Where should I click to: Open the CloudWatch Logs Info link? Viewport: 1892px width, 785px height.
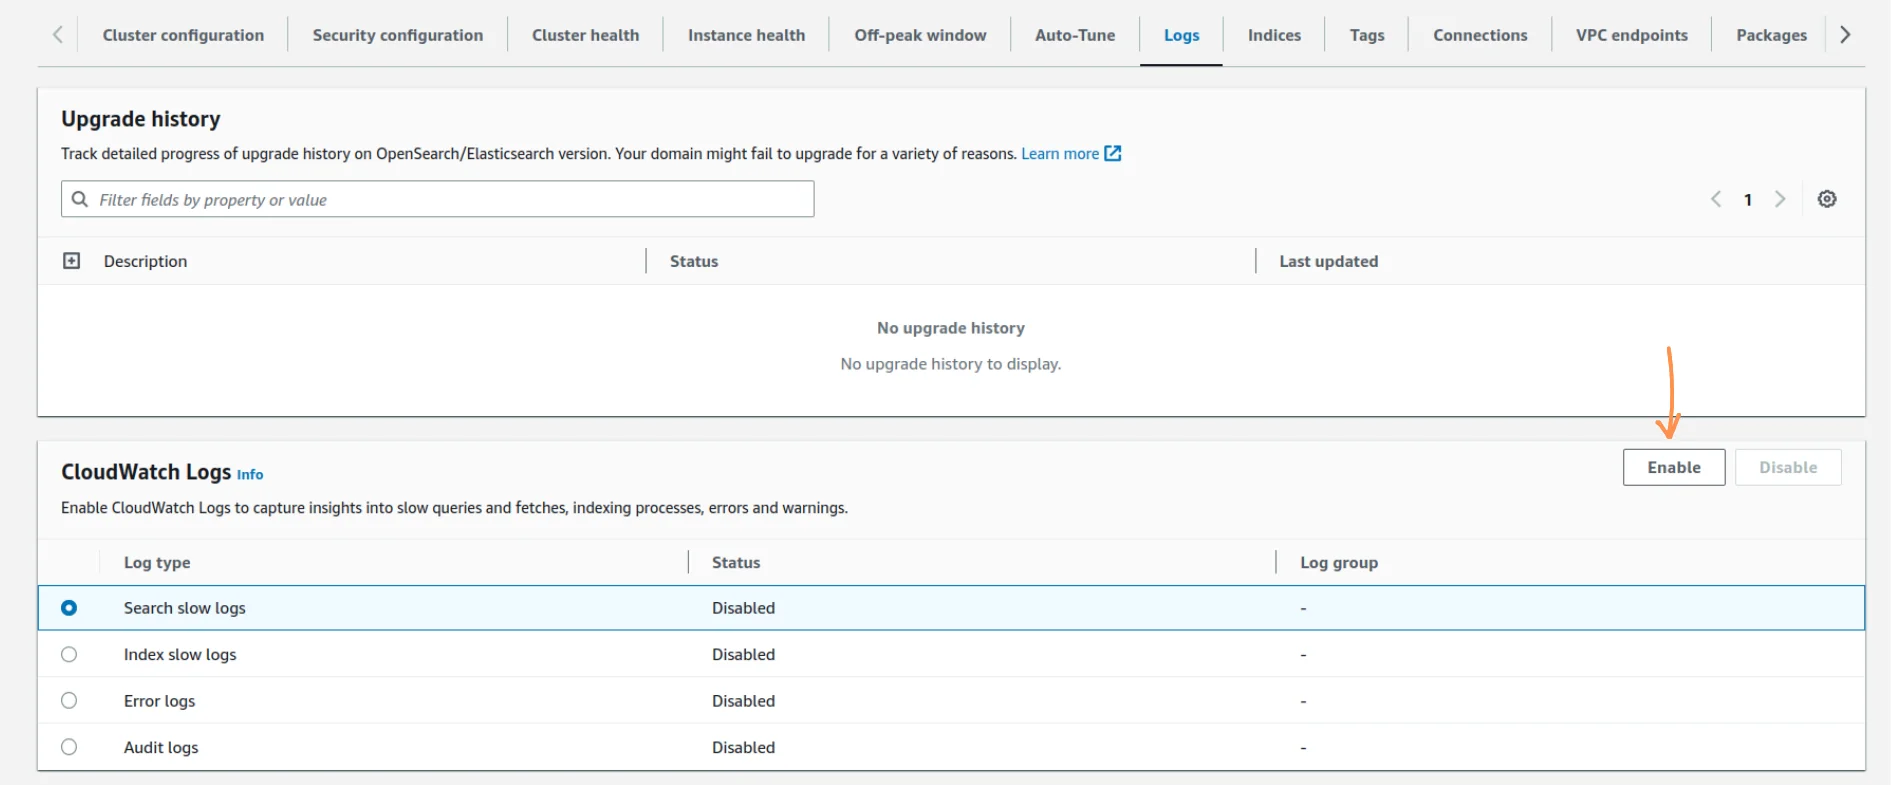tap(250, 475)
